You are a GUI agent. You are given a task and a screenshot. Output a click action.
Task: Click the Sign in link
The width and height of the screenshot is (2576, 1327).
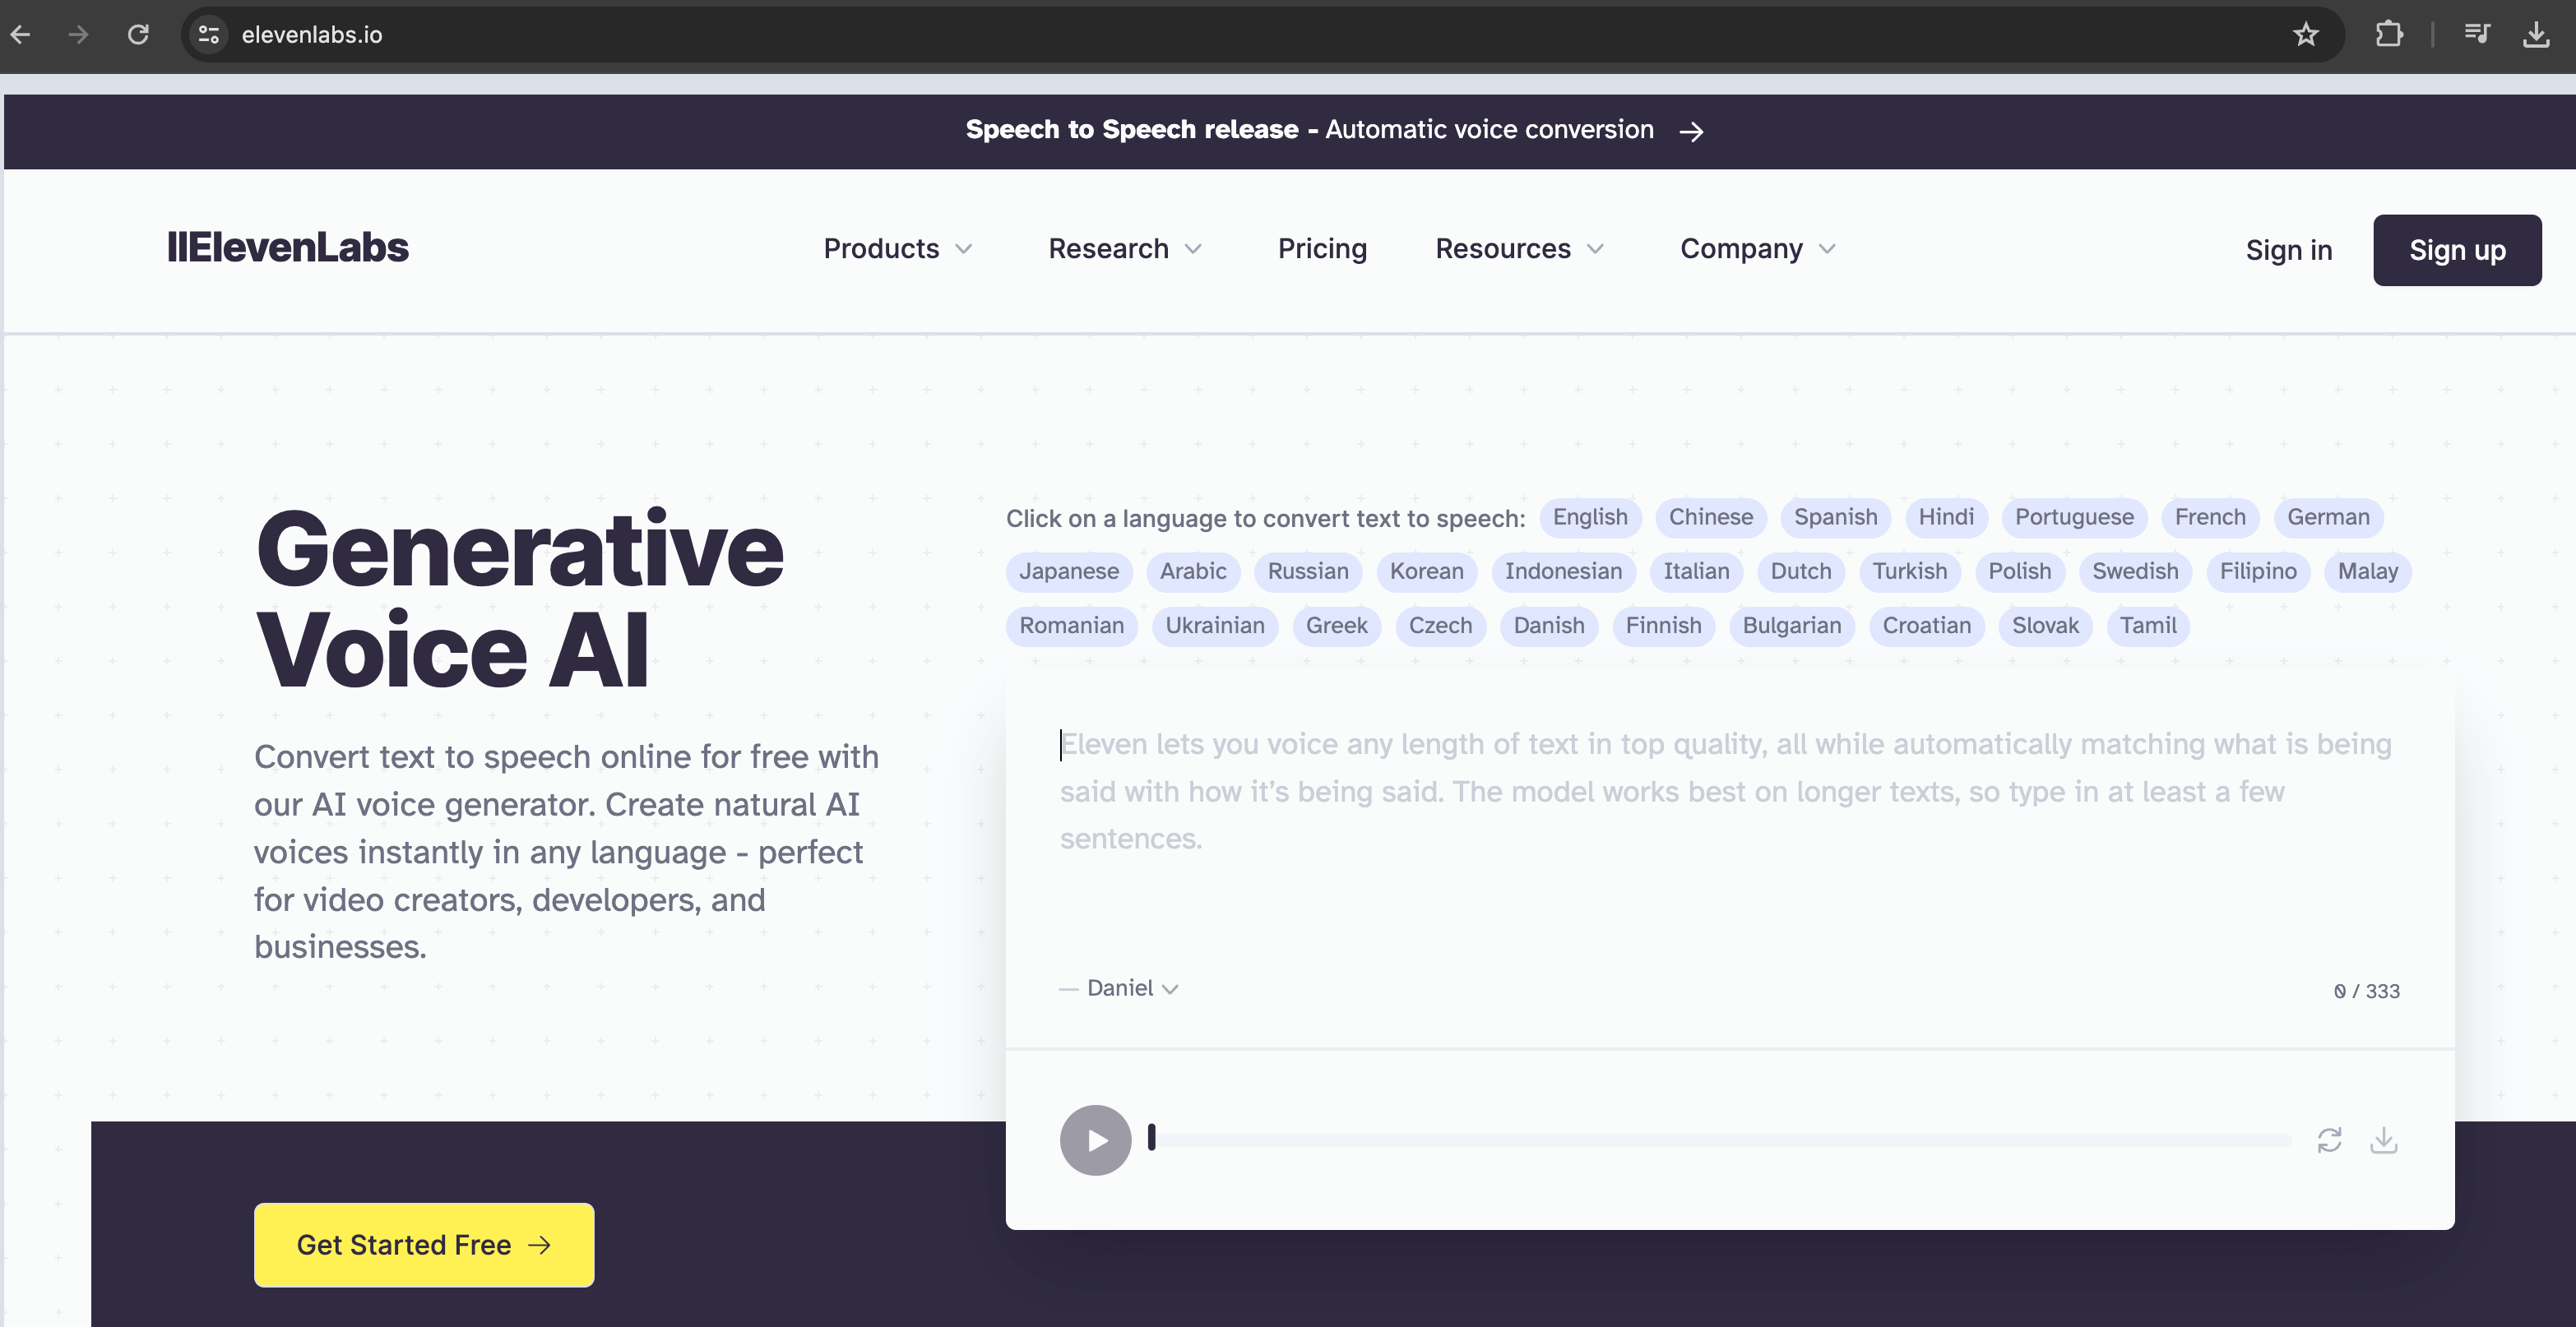(x=2288, y=250)
